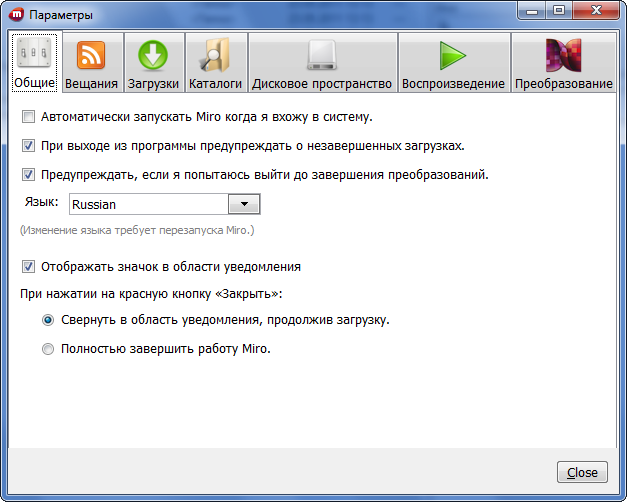Open the Воспроизведение tab with the green play icon
The height and width of the screenshot is (502, 627).
(x=453, y=62)
